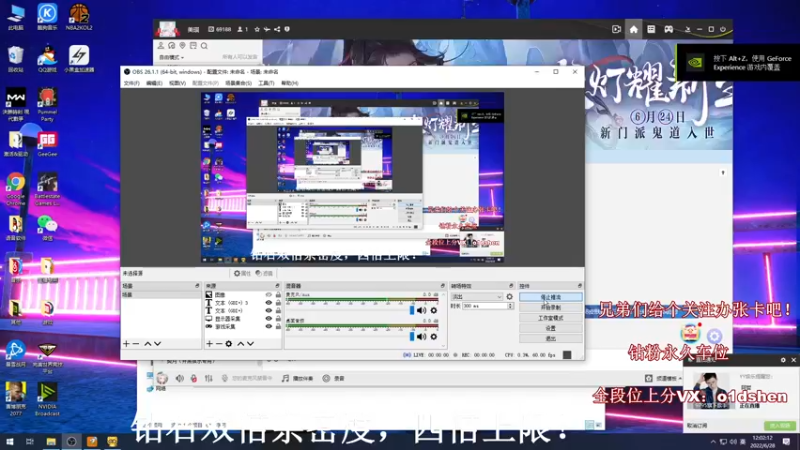
Task: Toggle lock on 文本 (GDI+) 3 source
Action: click(278, 303)
